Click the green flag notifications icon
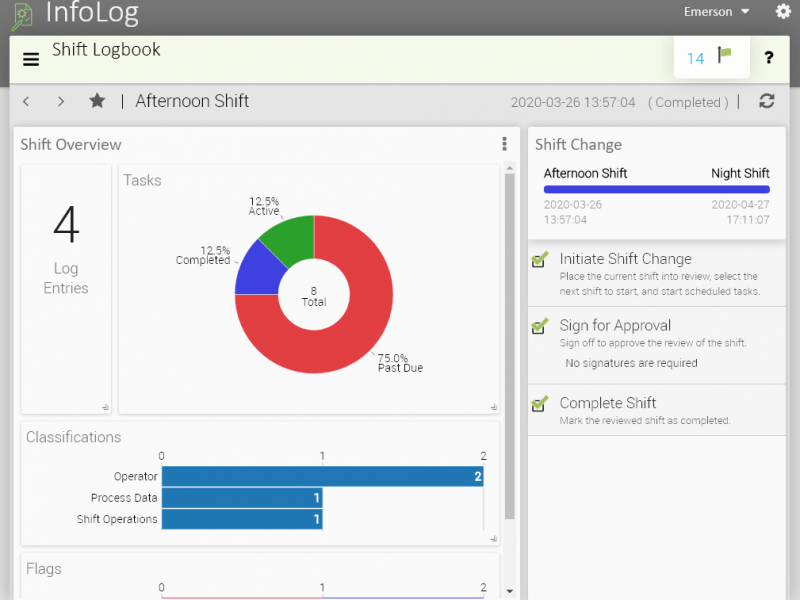The image size is (800, 600). pos(725,56)
